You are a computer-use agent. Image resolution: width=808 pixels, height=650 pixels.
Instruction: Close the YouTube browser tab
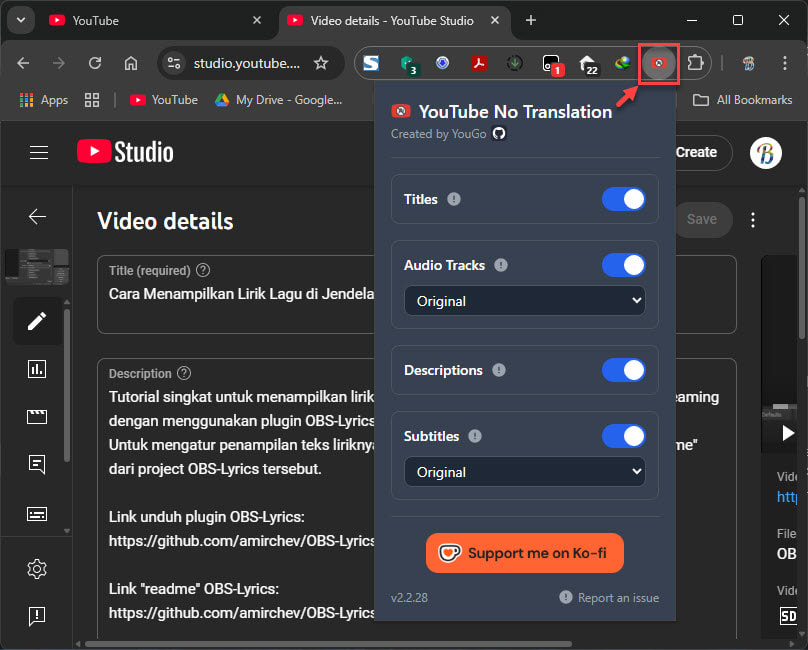tap(257, 20)
